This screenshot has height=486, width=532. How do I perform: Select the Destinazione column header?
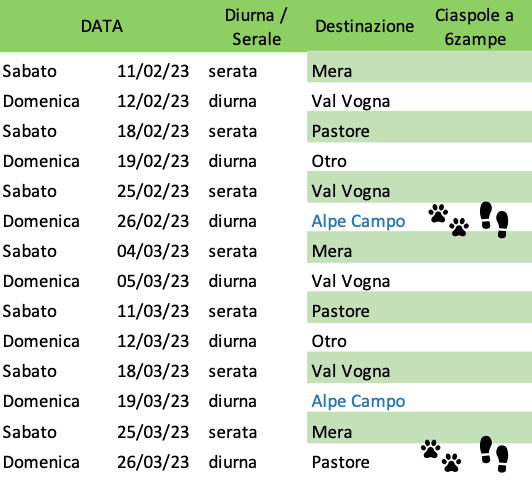coord(364,26)
